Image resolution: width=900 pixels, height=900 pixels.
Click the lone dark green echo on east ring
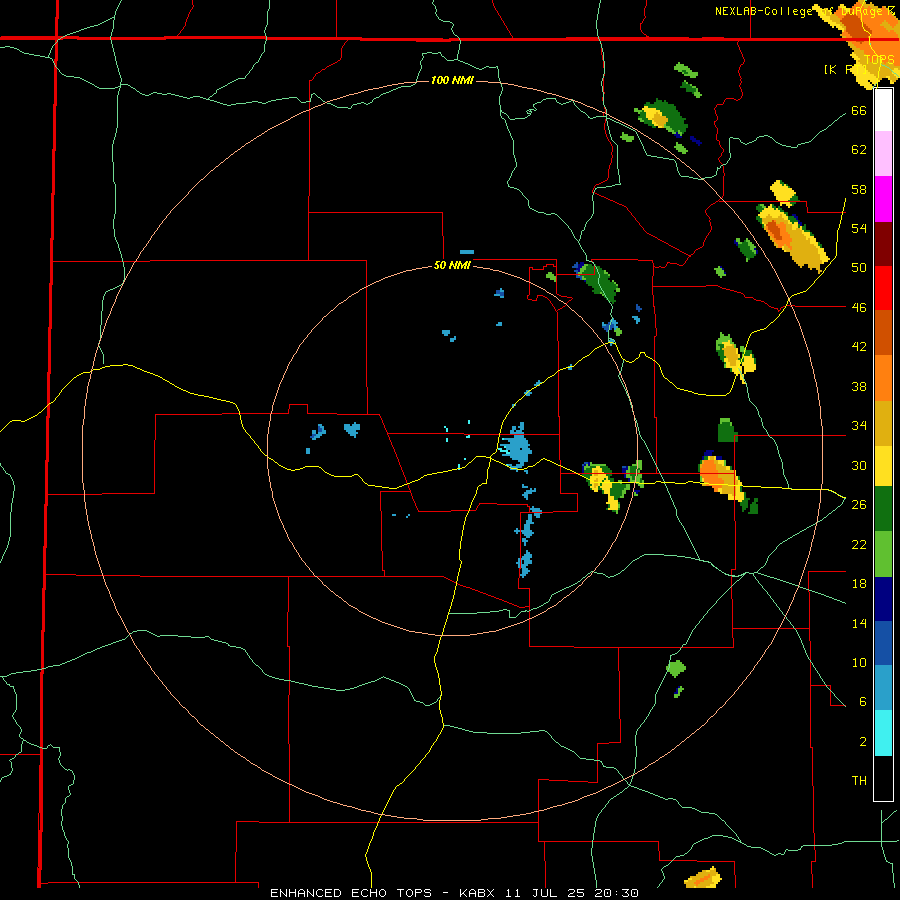coord(727,430)
